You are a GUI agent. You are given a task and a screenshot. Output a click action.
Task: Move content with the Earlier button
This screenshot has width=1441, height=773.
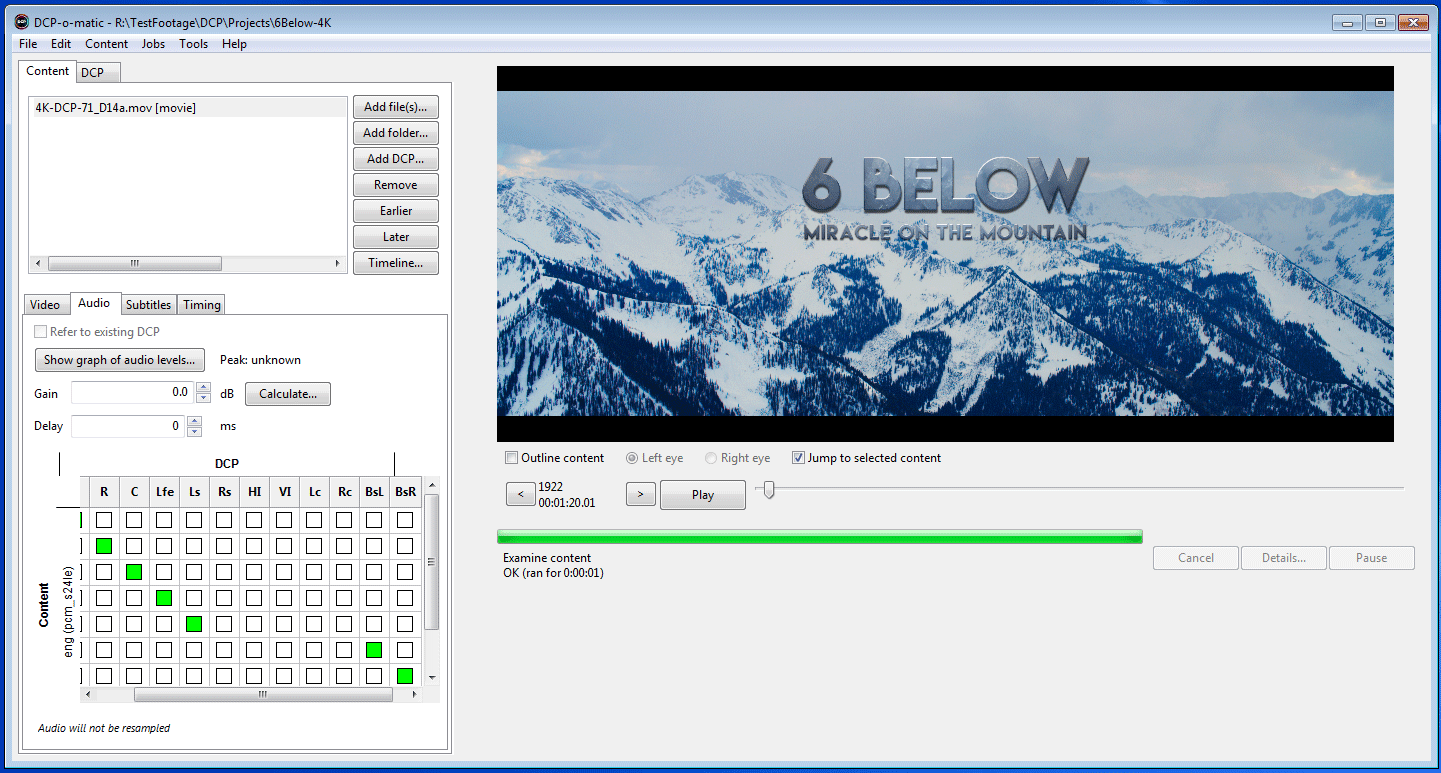(395, 211)
